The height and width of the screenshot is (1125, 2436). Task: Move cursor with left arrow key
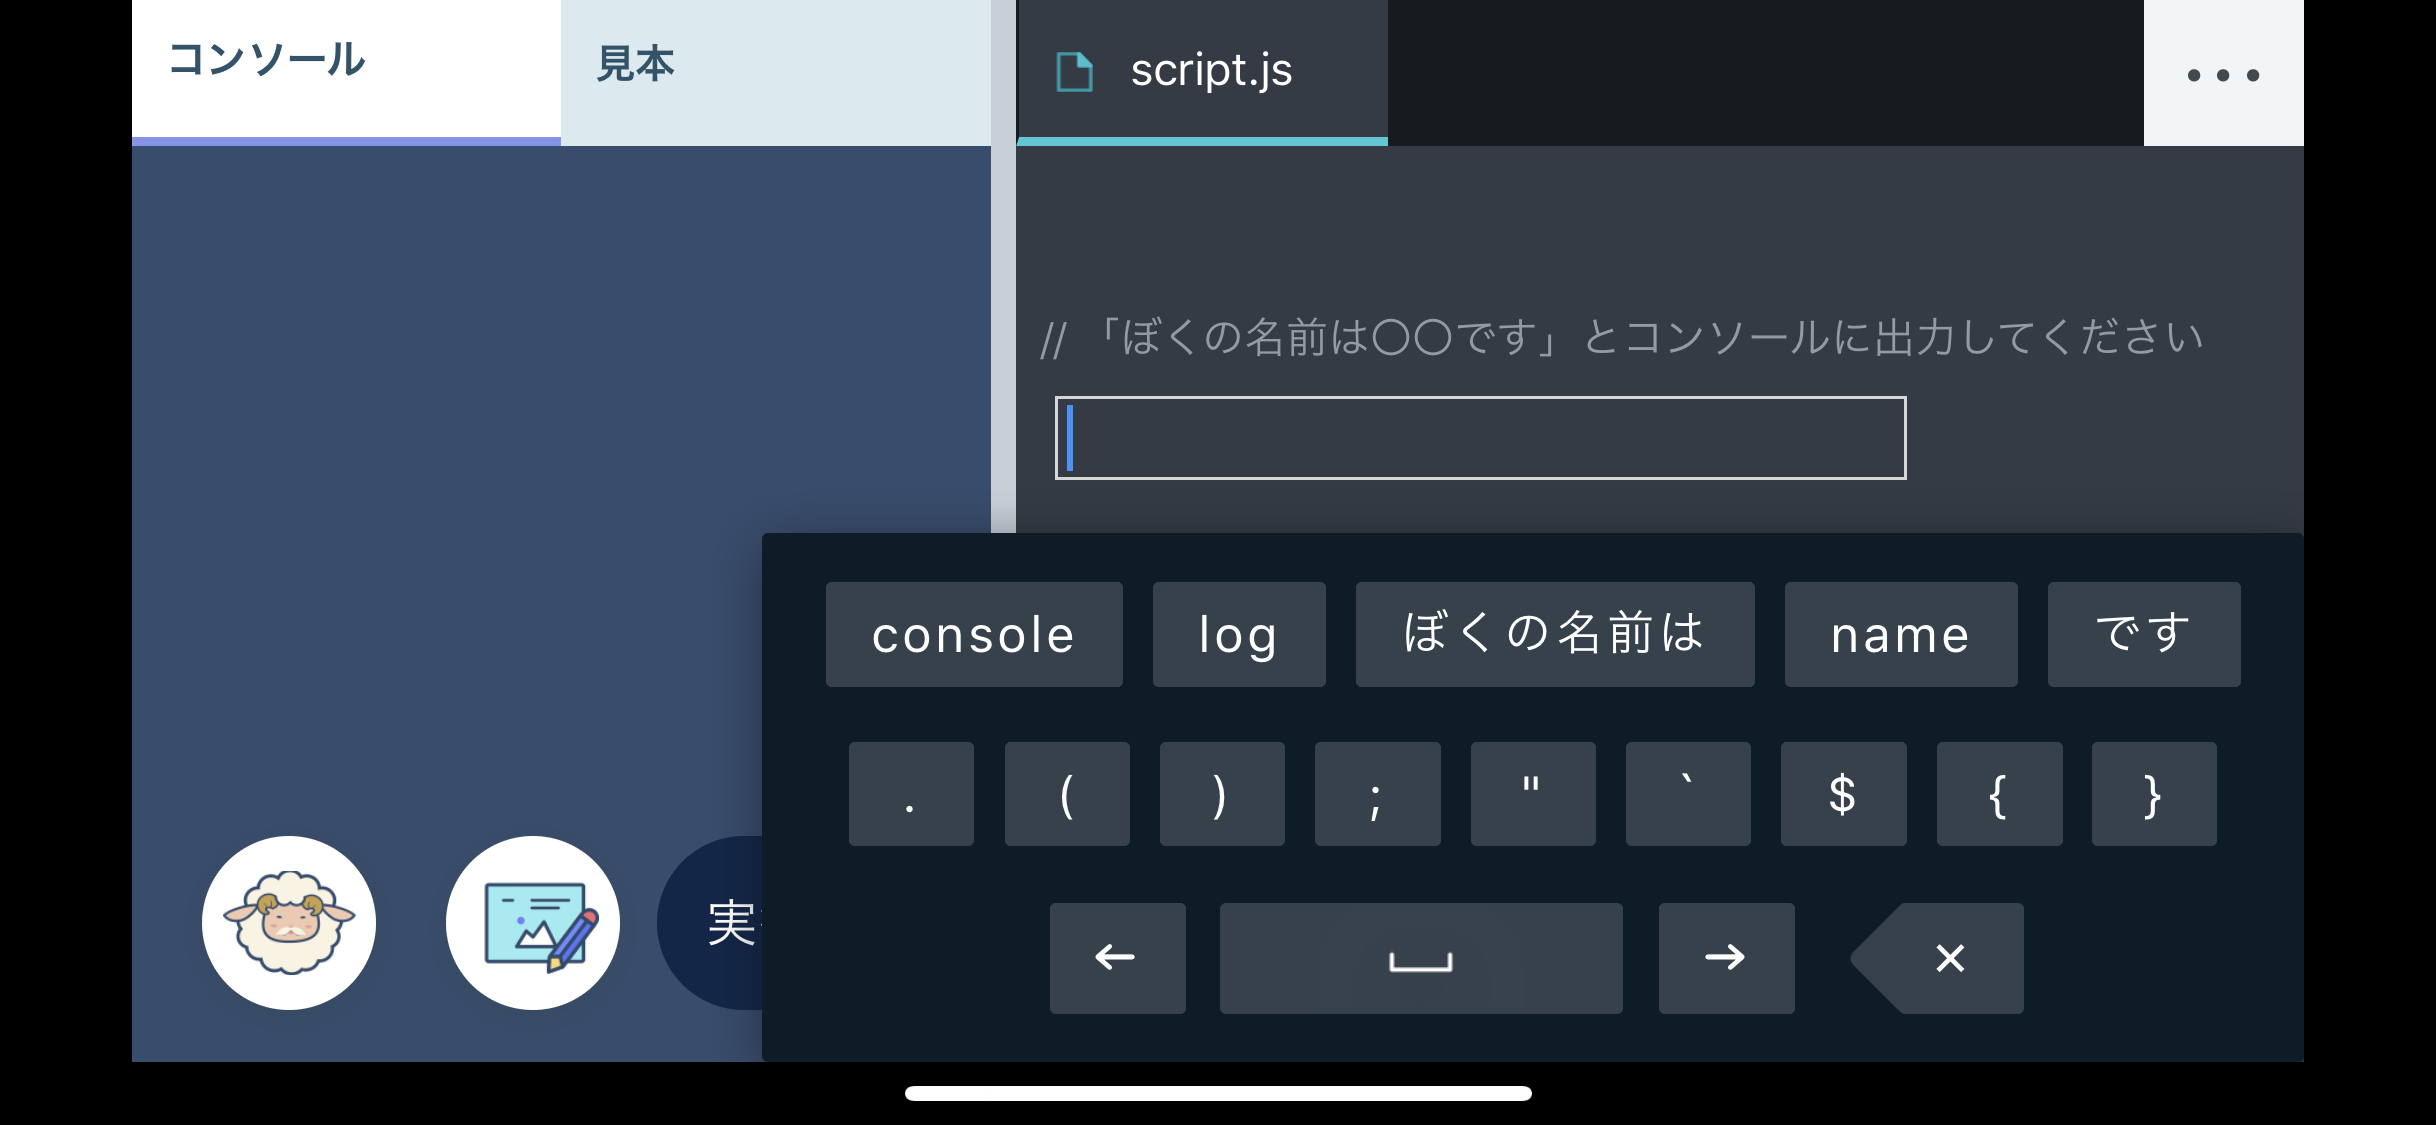pyautogui.click(x=1117, y=958)
